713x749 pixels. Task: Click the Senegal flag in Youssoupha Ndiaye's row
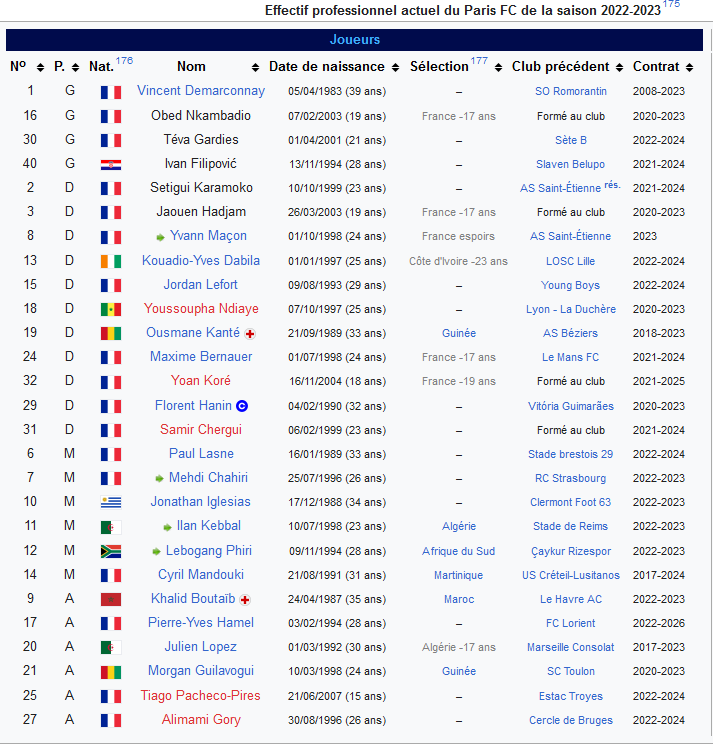(110, 309)
